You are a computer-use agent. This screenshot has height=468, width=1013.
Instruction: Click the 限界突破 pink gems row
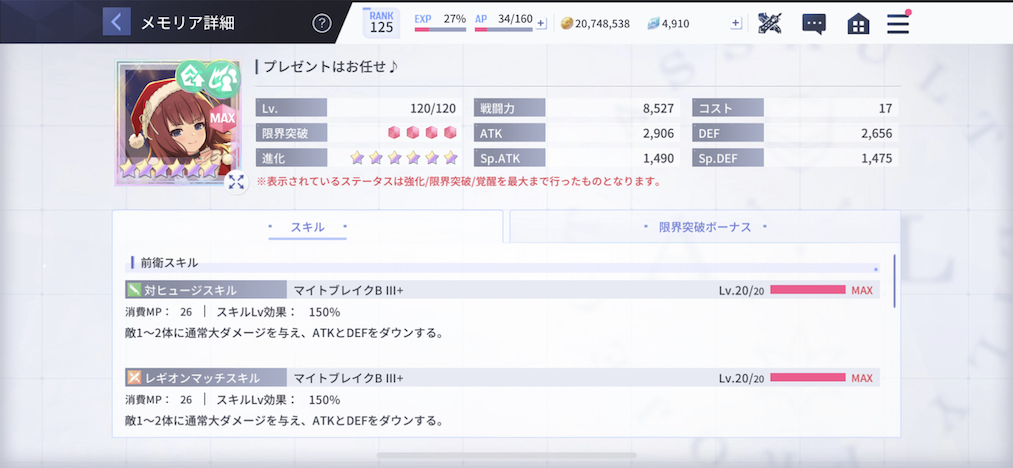point(422,133)
